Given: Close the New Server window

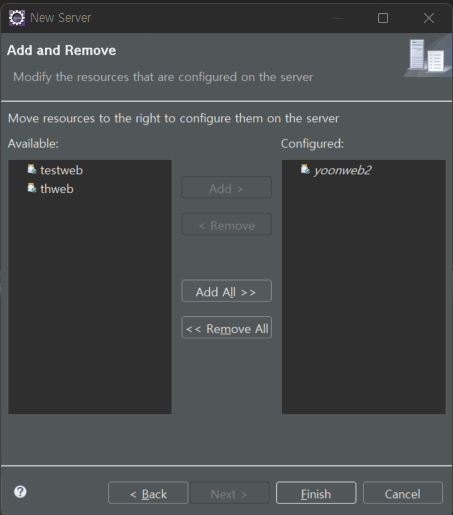Looking at the screenshot, I should click(429, 18).
